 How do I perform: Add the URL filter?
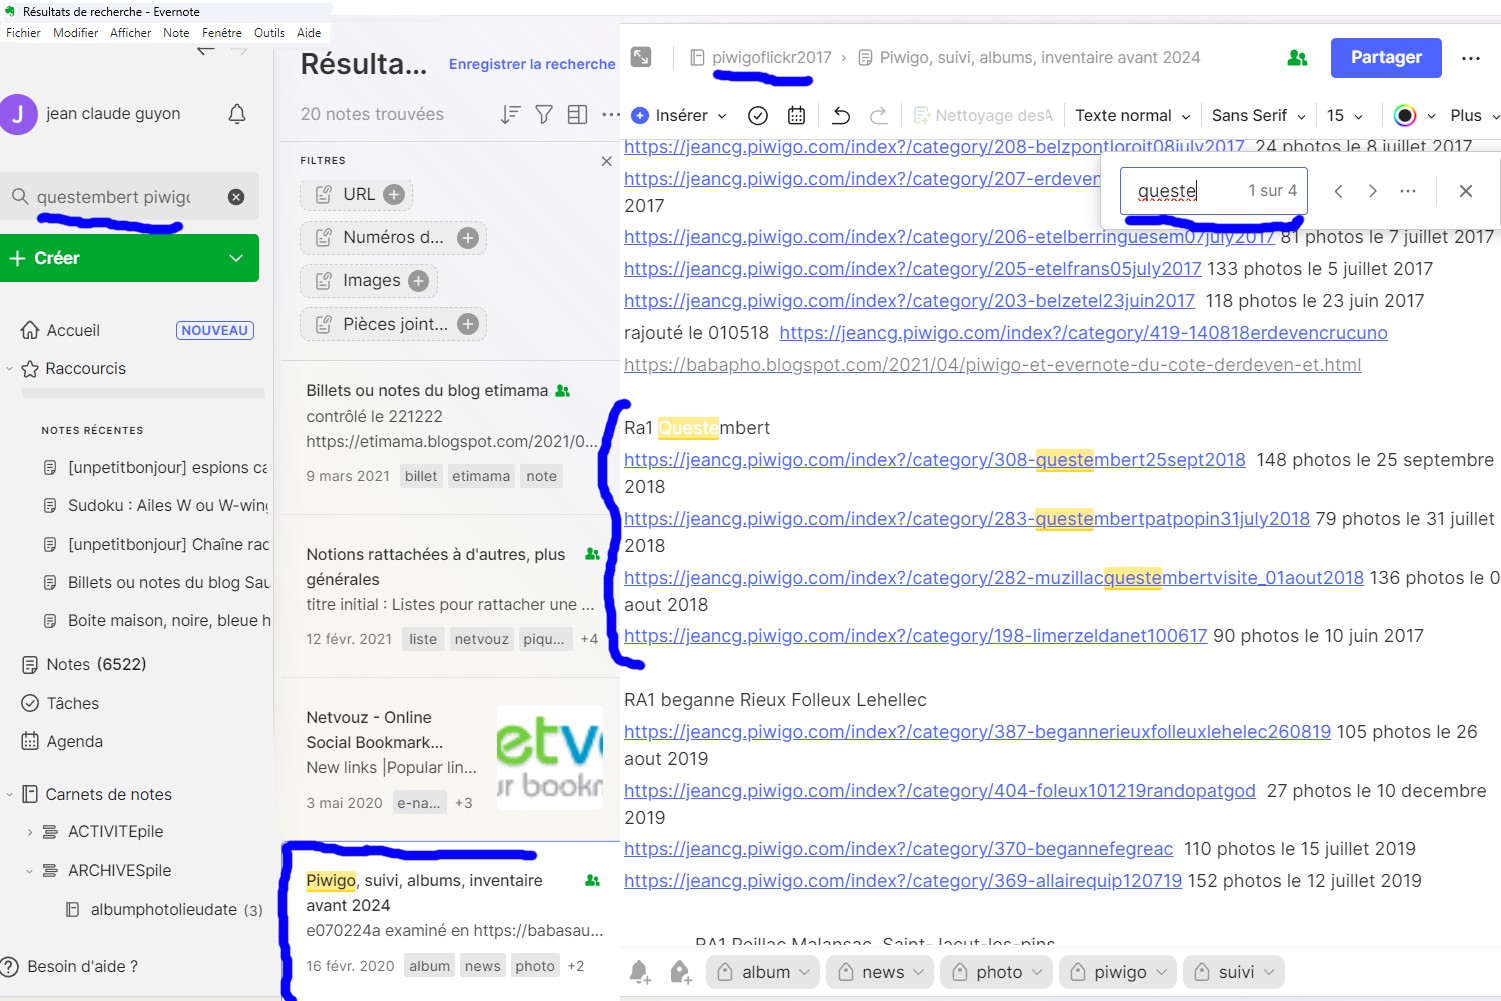394,194
